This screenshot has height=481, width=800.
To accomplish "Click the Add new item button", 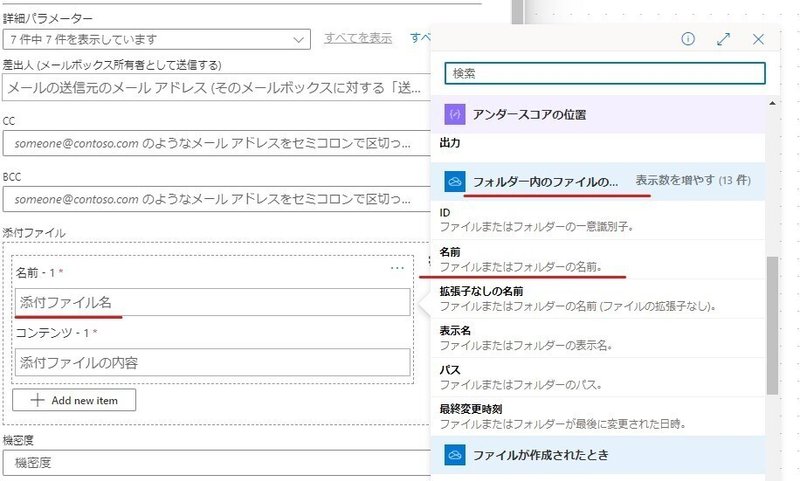I will coord(74,400).
